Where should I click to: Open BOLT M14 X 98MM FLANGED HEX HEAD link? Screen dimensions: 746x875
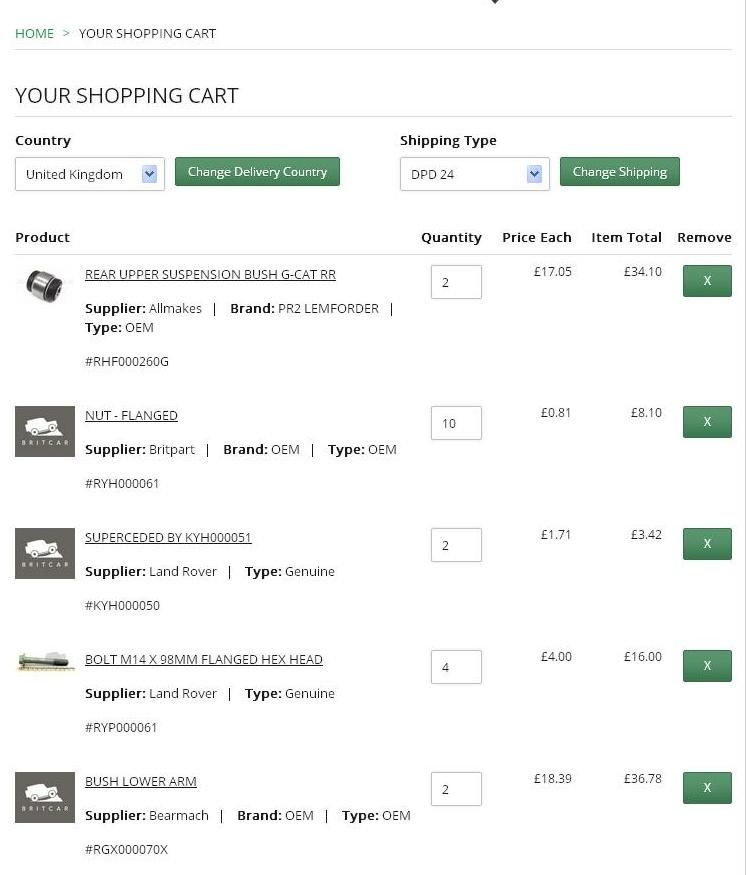coord(204,660)
